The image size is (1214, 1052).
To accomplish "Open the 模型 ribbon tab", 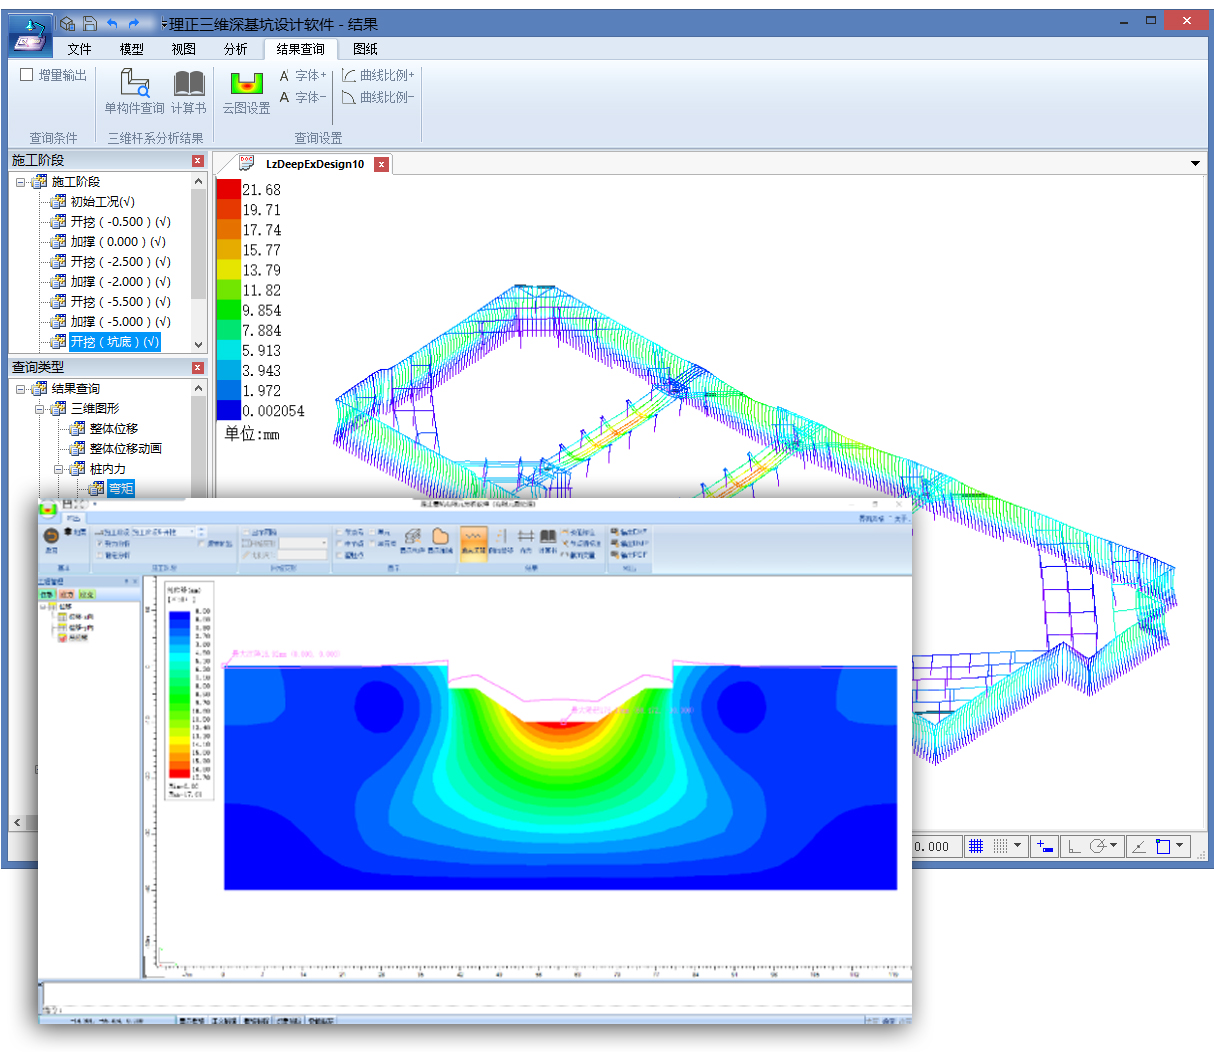I will coord(131,49).
